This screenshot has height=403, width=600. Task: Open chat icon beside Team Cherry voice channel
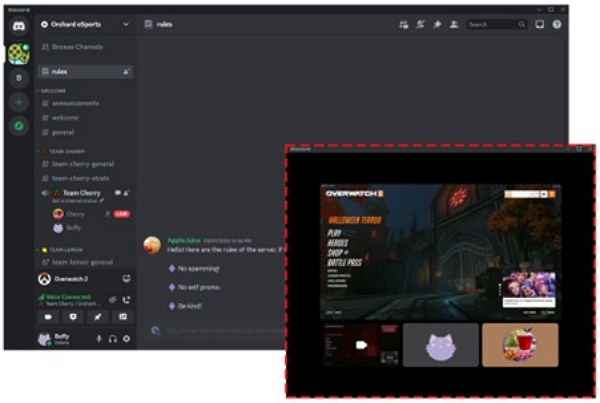[118, 193]
